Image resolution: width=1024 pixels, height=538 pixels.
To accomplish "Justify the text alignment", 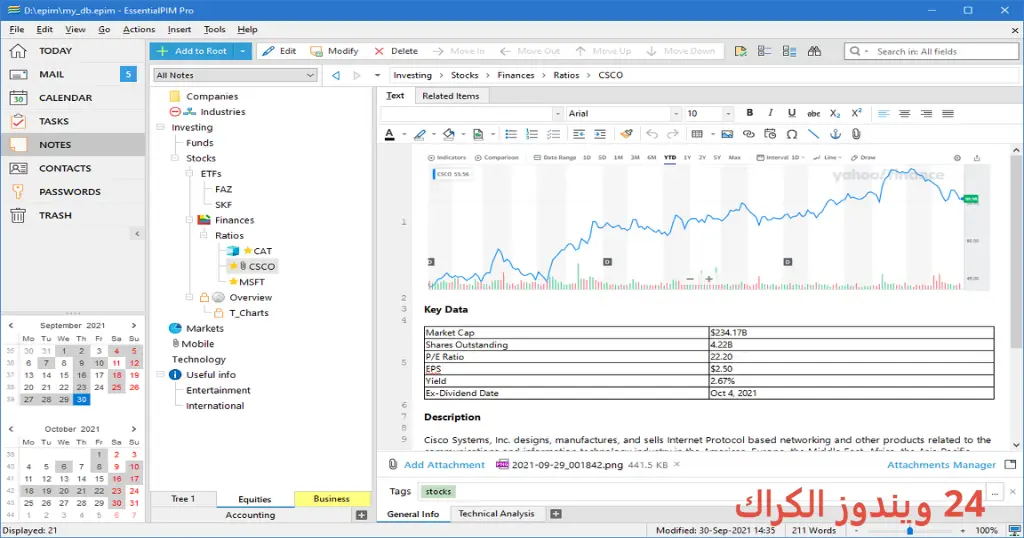I will 948,113.
